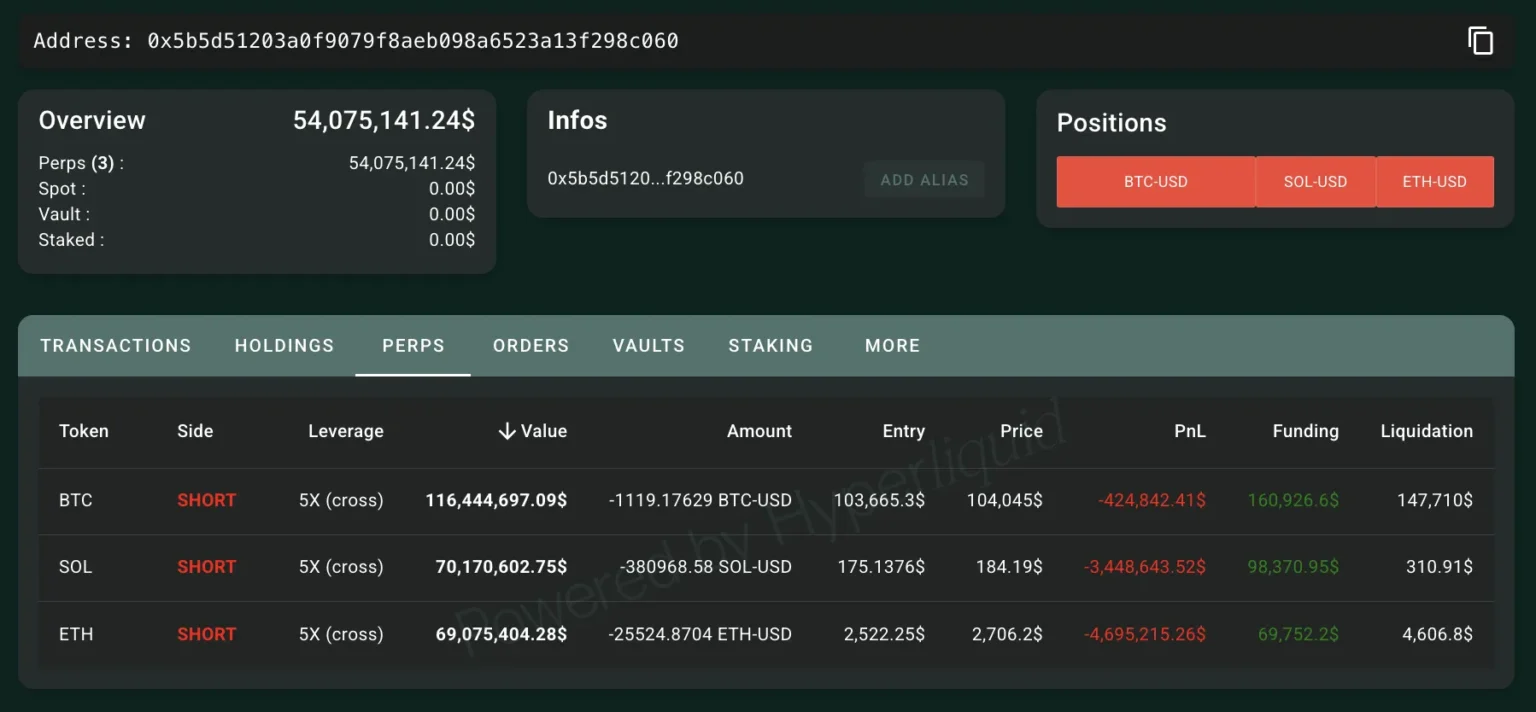Click the SHORT label on the SOL row

[x=206, y=567]
